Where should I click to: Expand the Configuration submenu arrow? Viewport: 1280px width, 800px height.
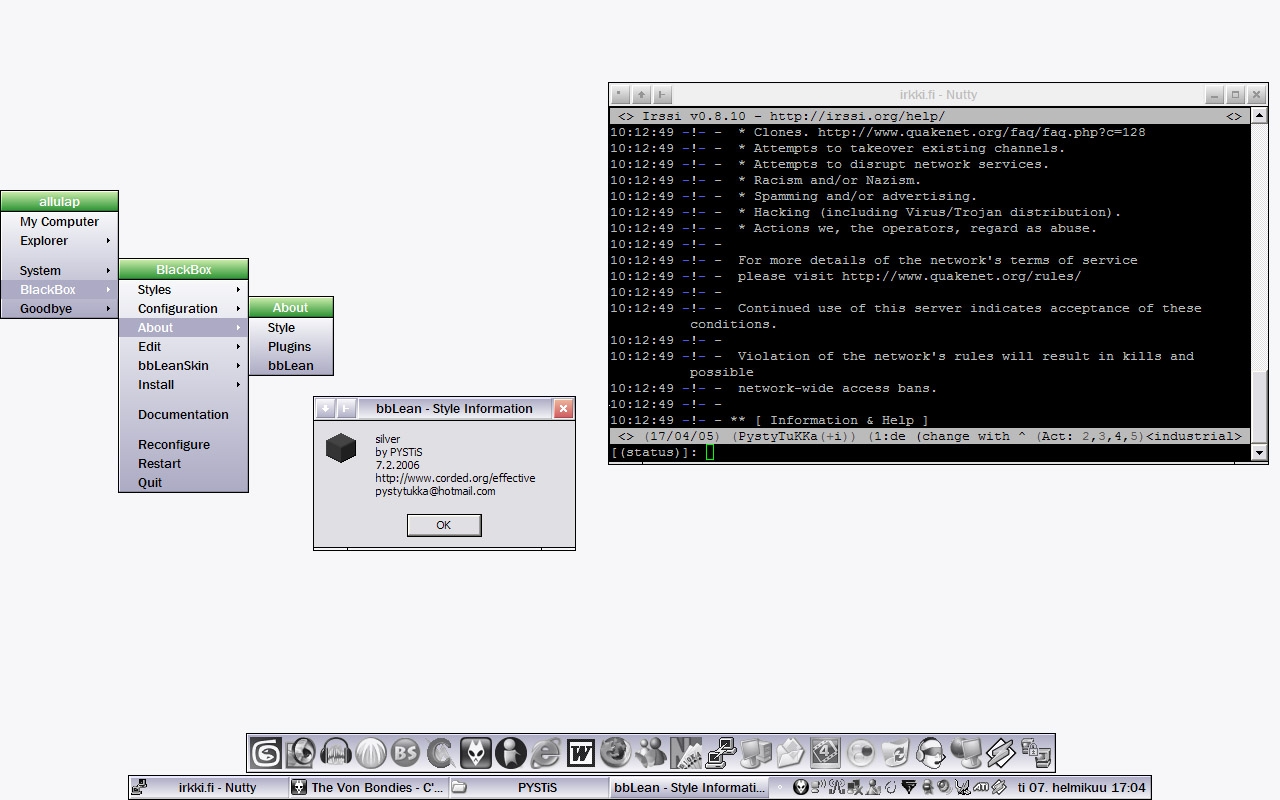(x=238, y=308)
